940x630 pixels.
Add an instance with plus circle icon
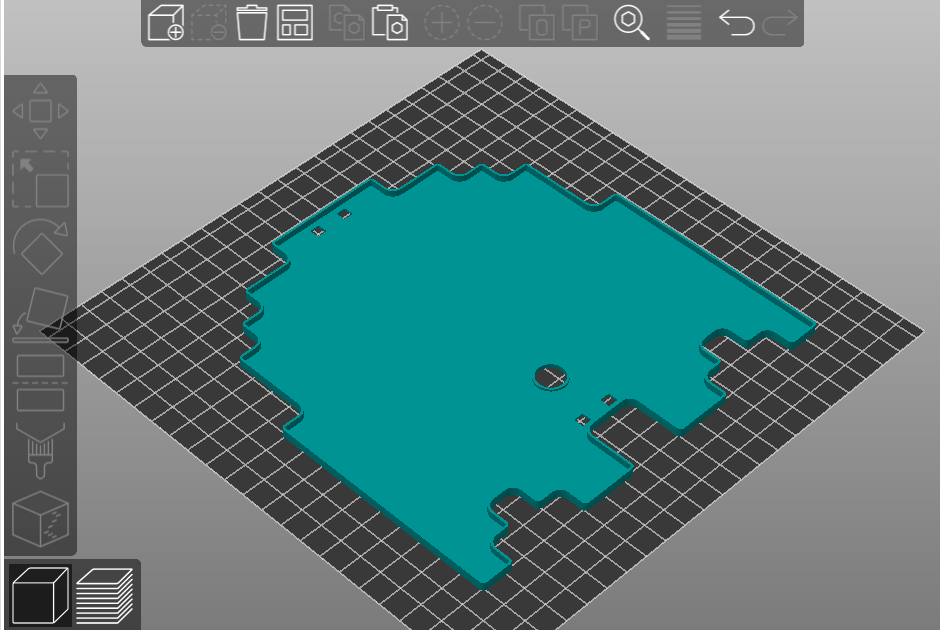click(x=442, y=23)
